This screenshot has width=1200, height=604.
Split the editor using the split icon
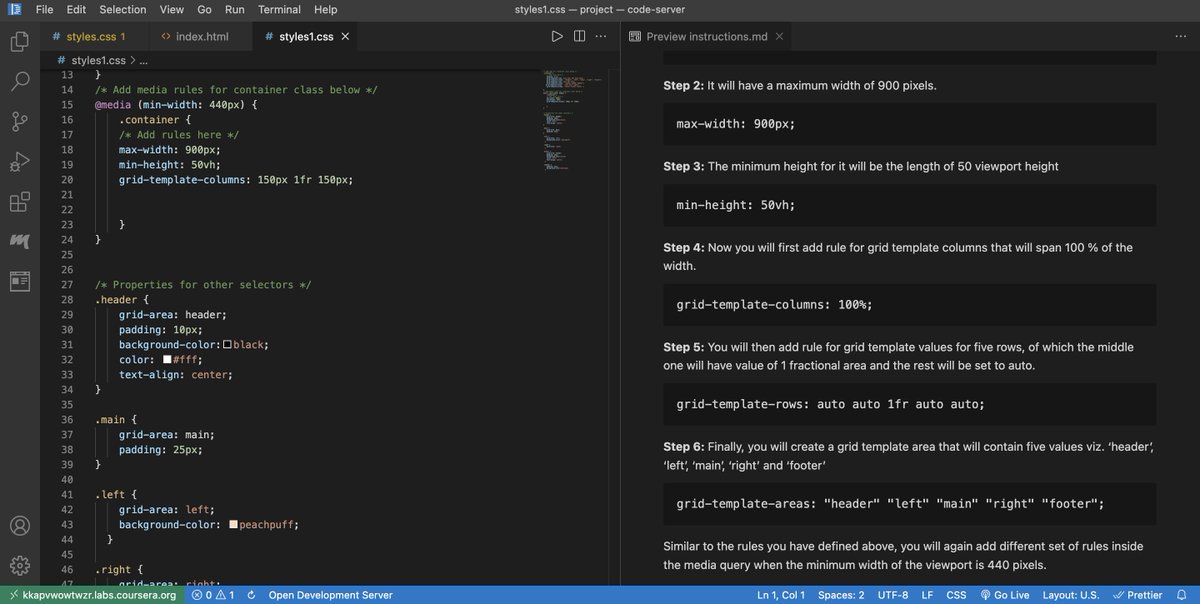tap(580, 35)
